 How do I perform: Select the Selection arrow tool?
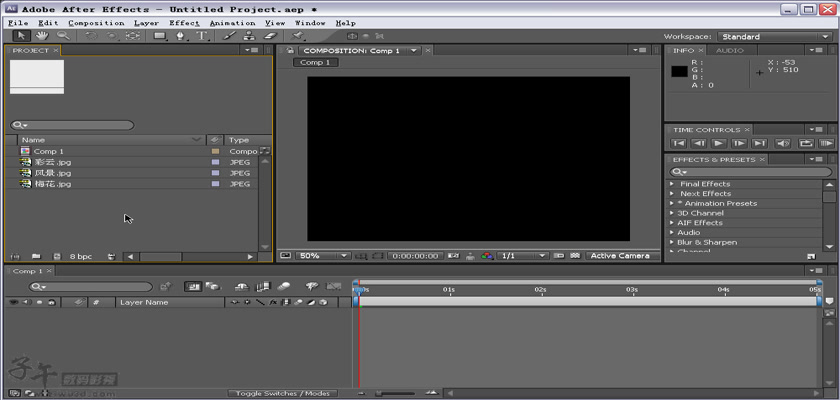[x=21, y=36]
